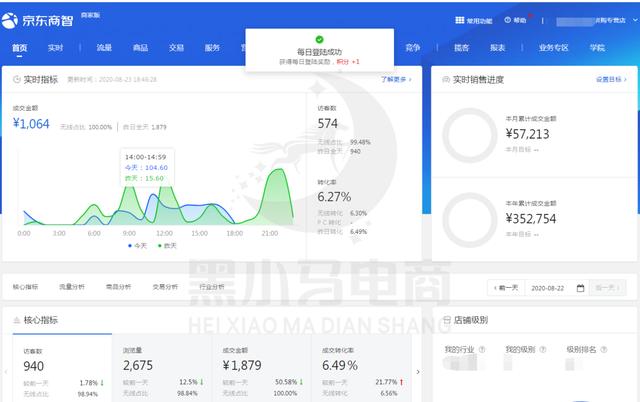
Task: Open the 流量 tab
Action: coord(104,48)
